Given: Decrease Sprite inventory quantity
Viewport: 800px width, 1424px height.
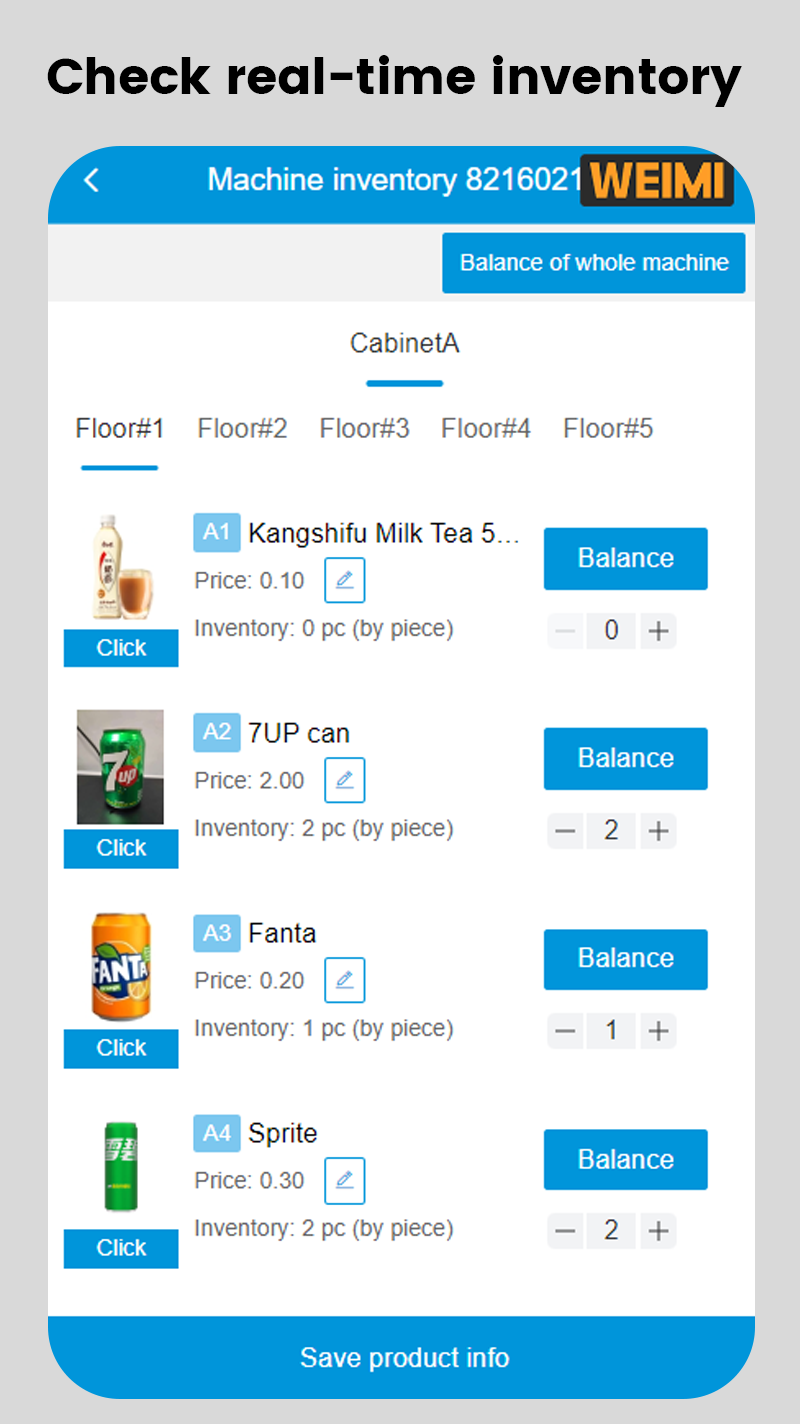Looking at the screenshot, I should coord(566,1231).
